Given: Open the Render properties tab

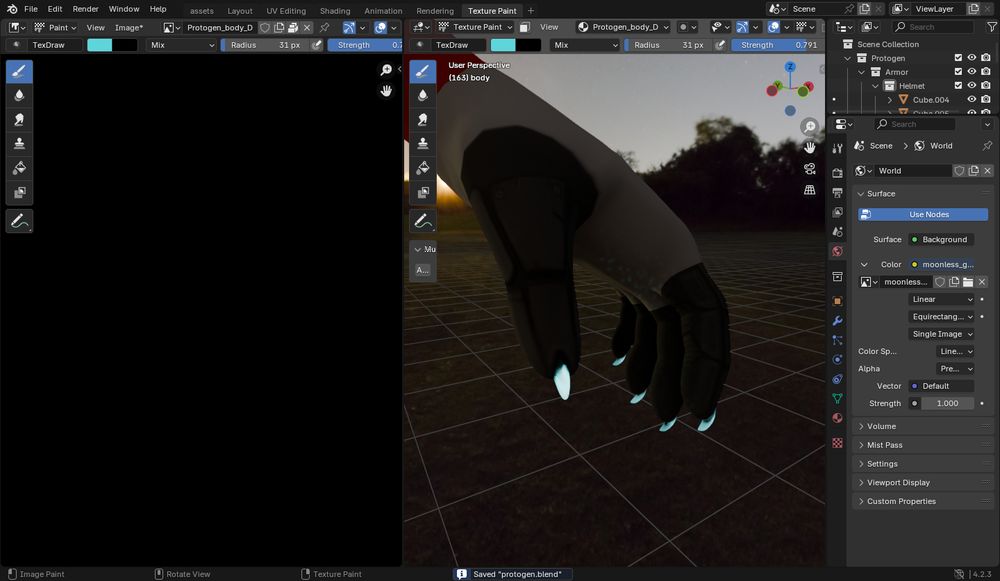Looking at the screenshot, I should pos(837,173).
